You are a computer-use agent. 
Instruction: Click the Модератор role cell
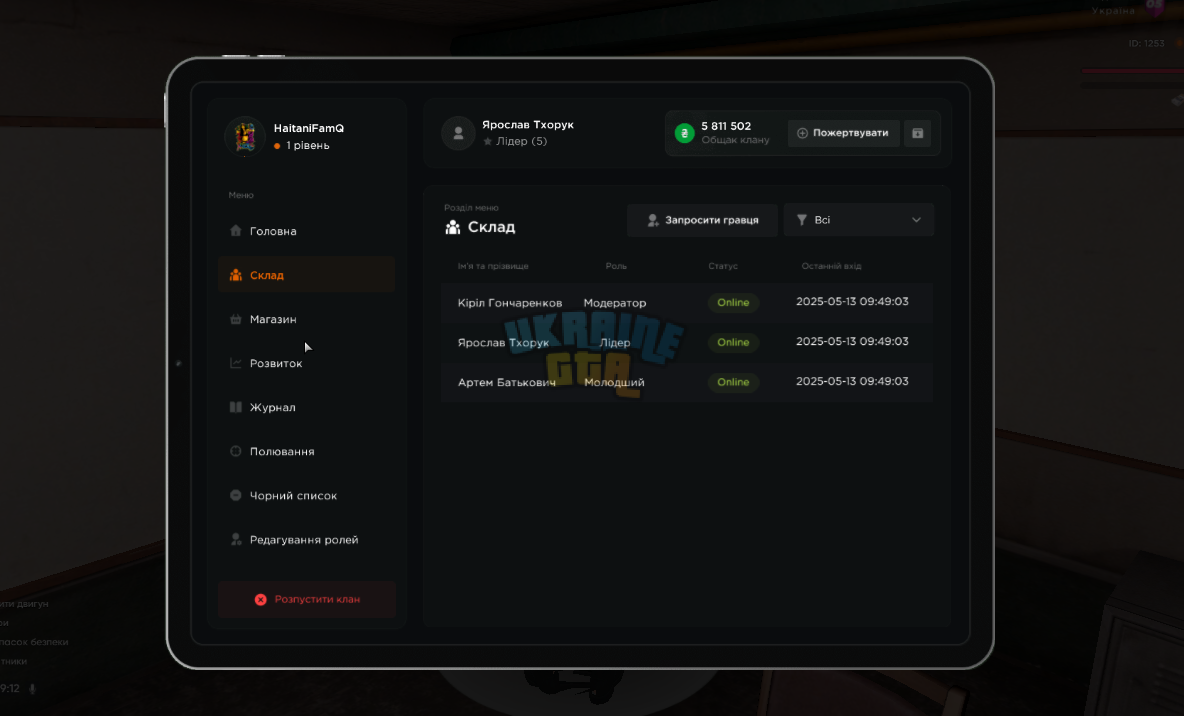[615, 303]
